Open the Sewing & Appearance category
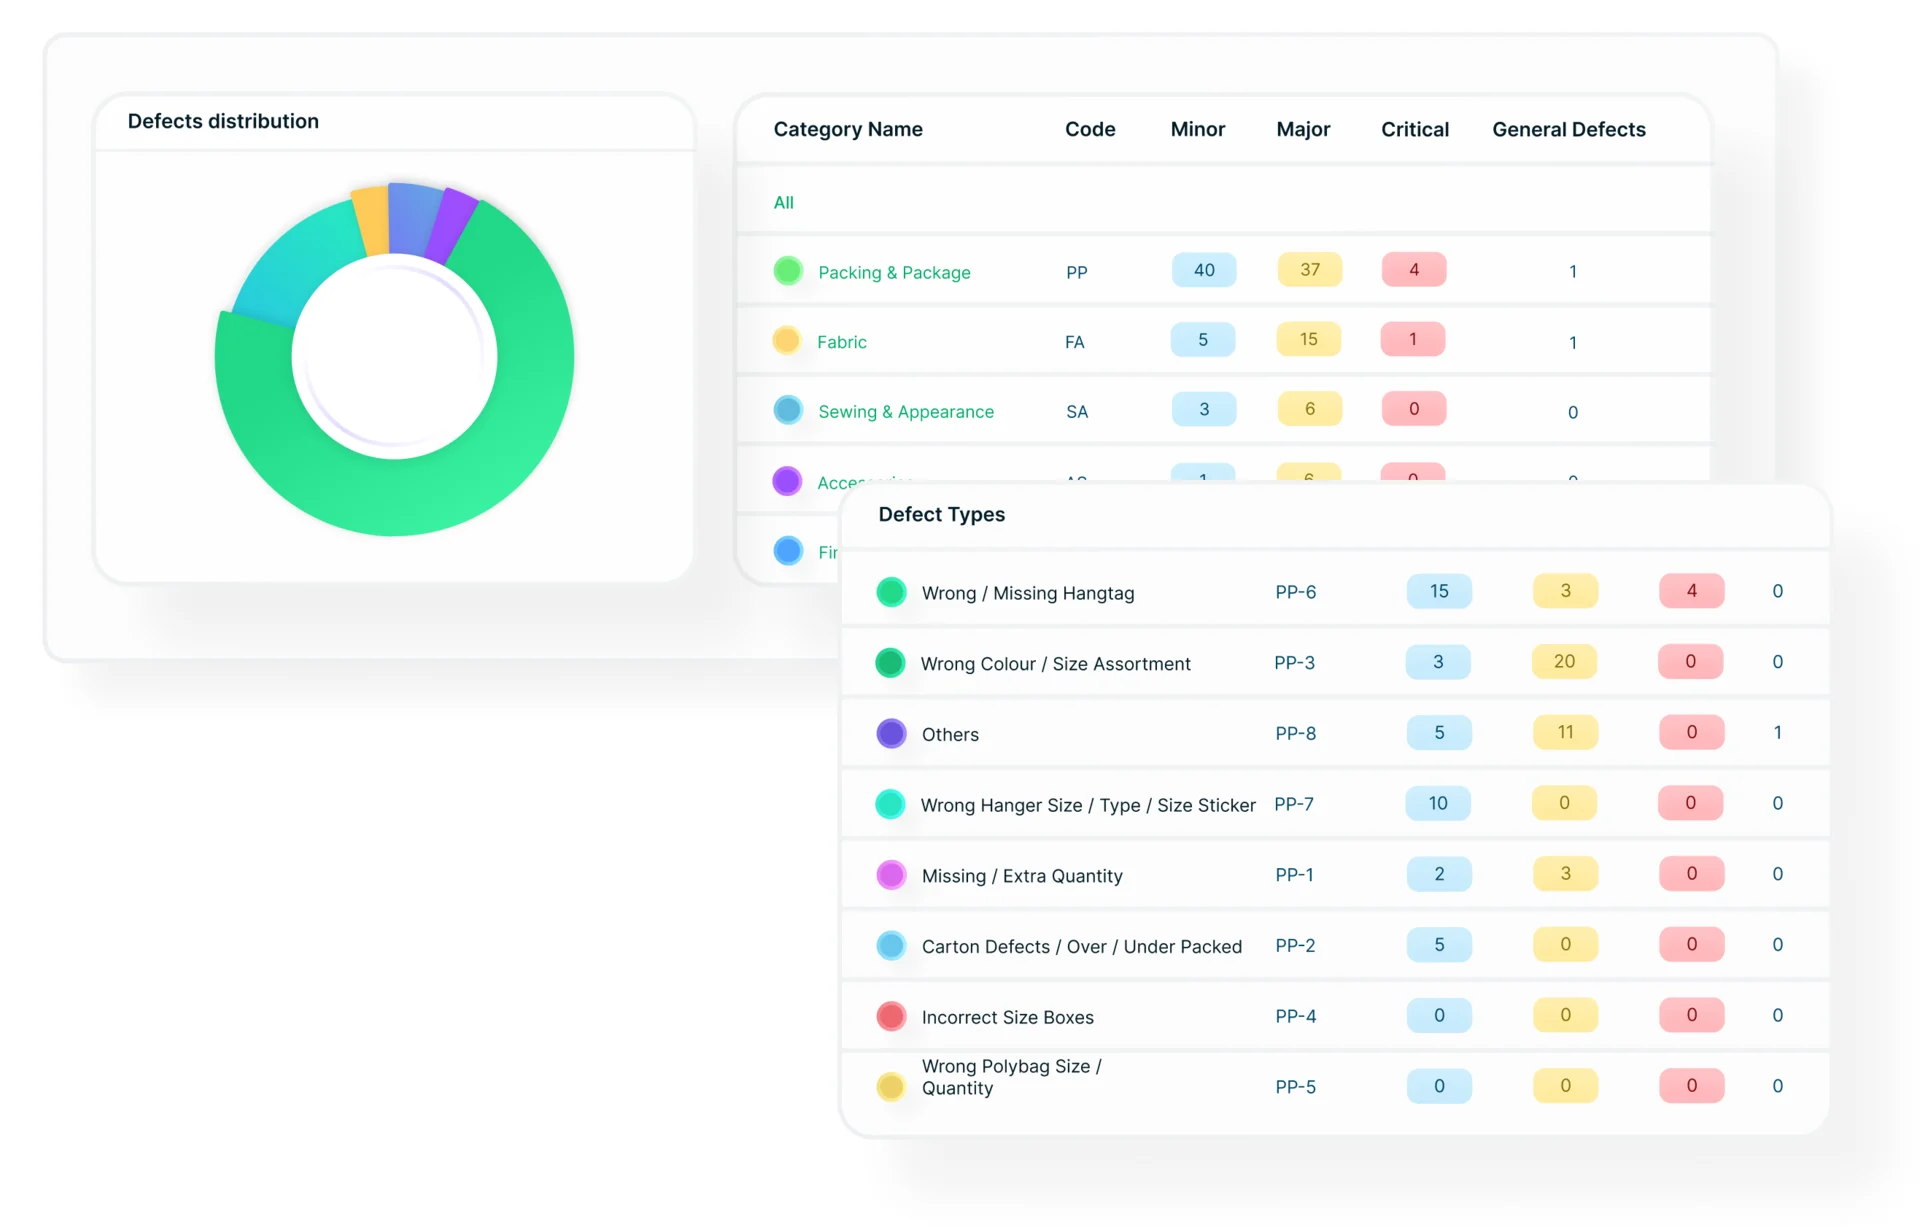Screen dimensions: 1920x1227 coord(906,412)
